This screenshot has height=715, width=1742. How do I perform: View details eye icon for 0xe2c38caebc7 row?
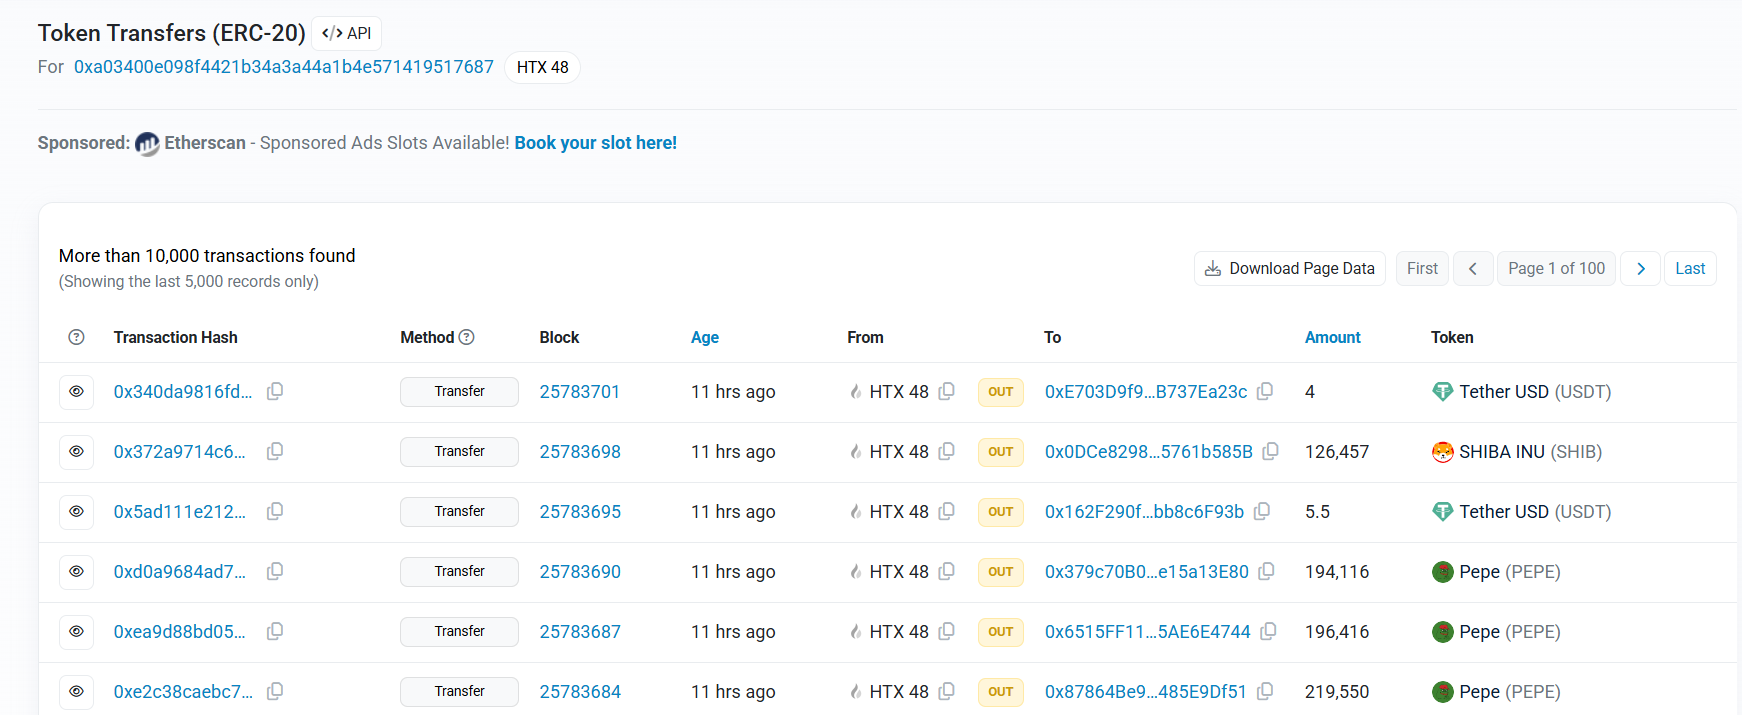(x=76, y=692)
